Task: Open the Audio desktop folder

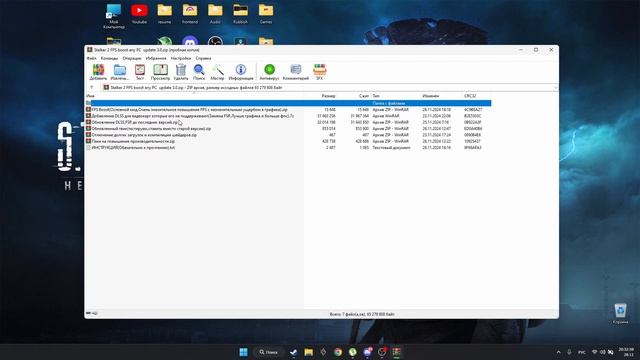Action: coord(215,14)
